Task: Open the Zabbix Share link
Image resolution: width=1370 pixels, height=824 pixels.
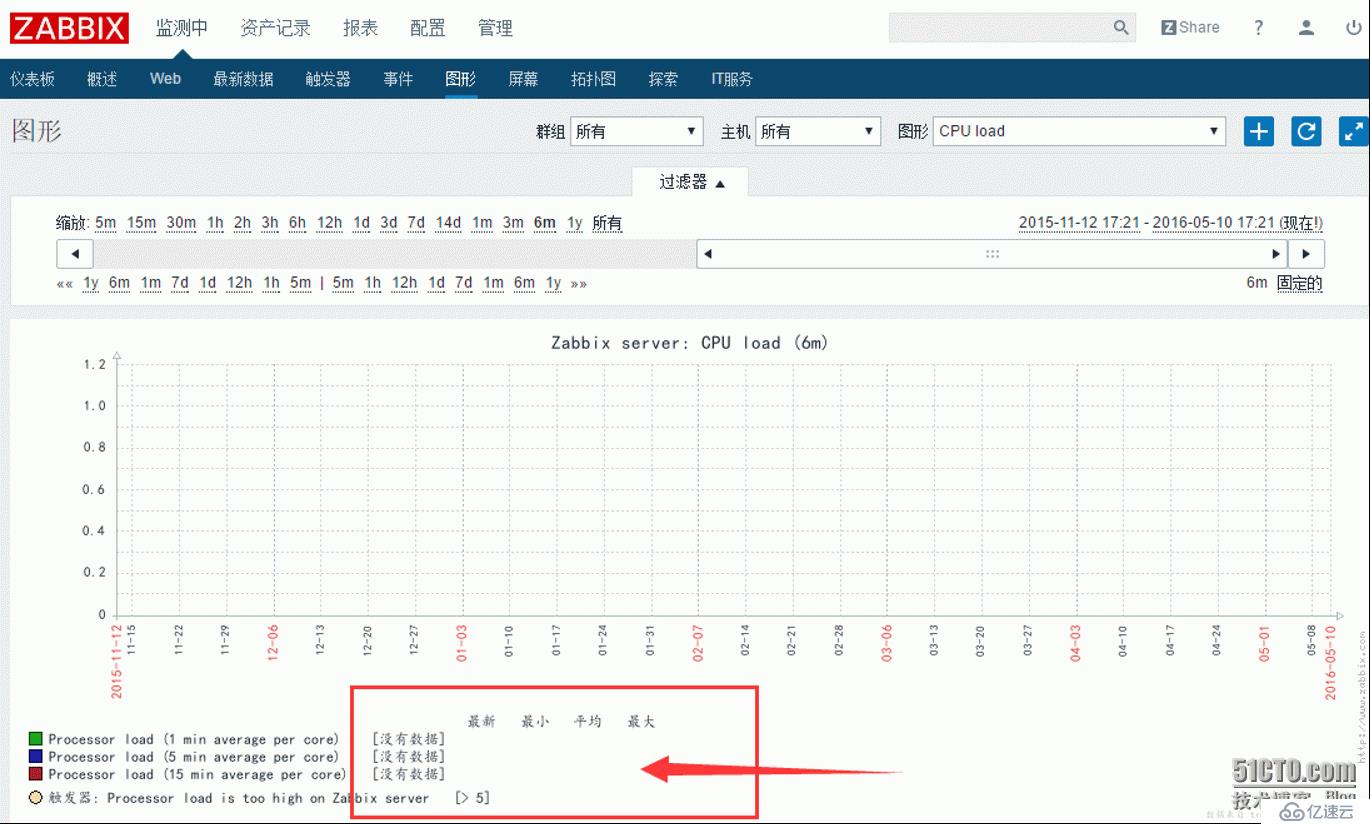Action: tap(1190, 28)
